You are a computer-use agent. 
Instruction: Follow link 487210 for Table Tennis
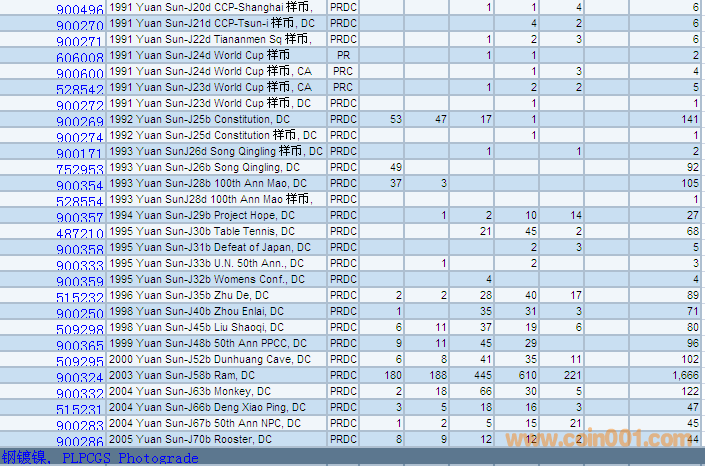pyautogui.click(x=80, y=234)
